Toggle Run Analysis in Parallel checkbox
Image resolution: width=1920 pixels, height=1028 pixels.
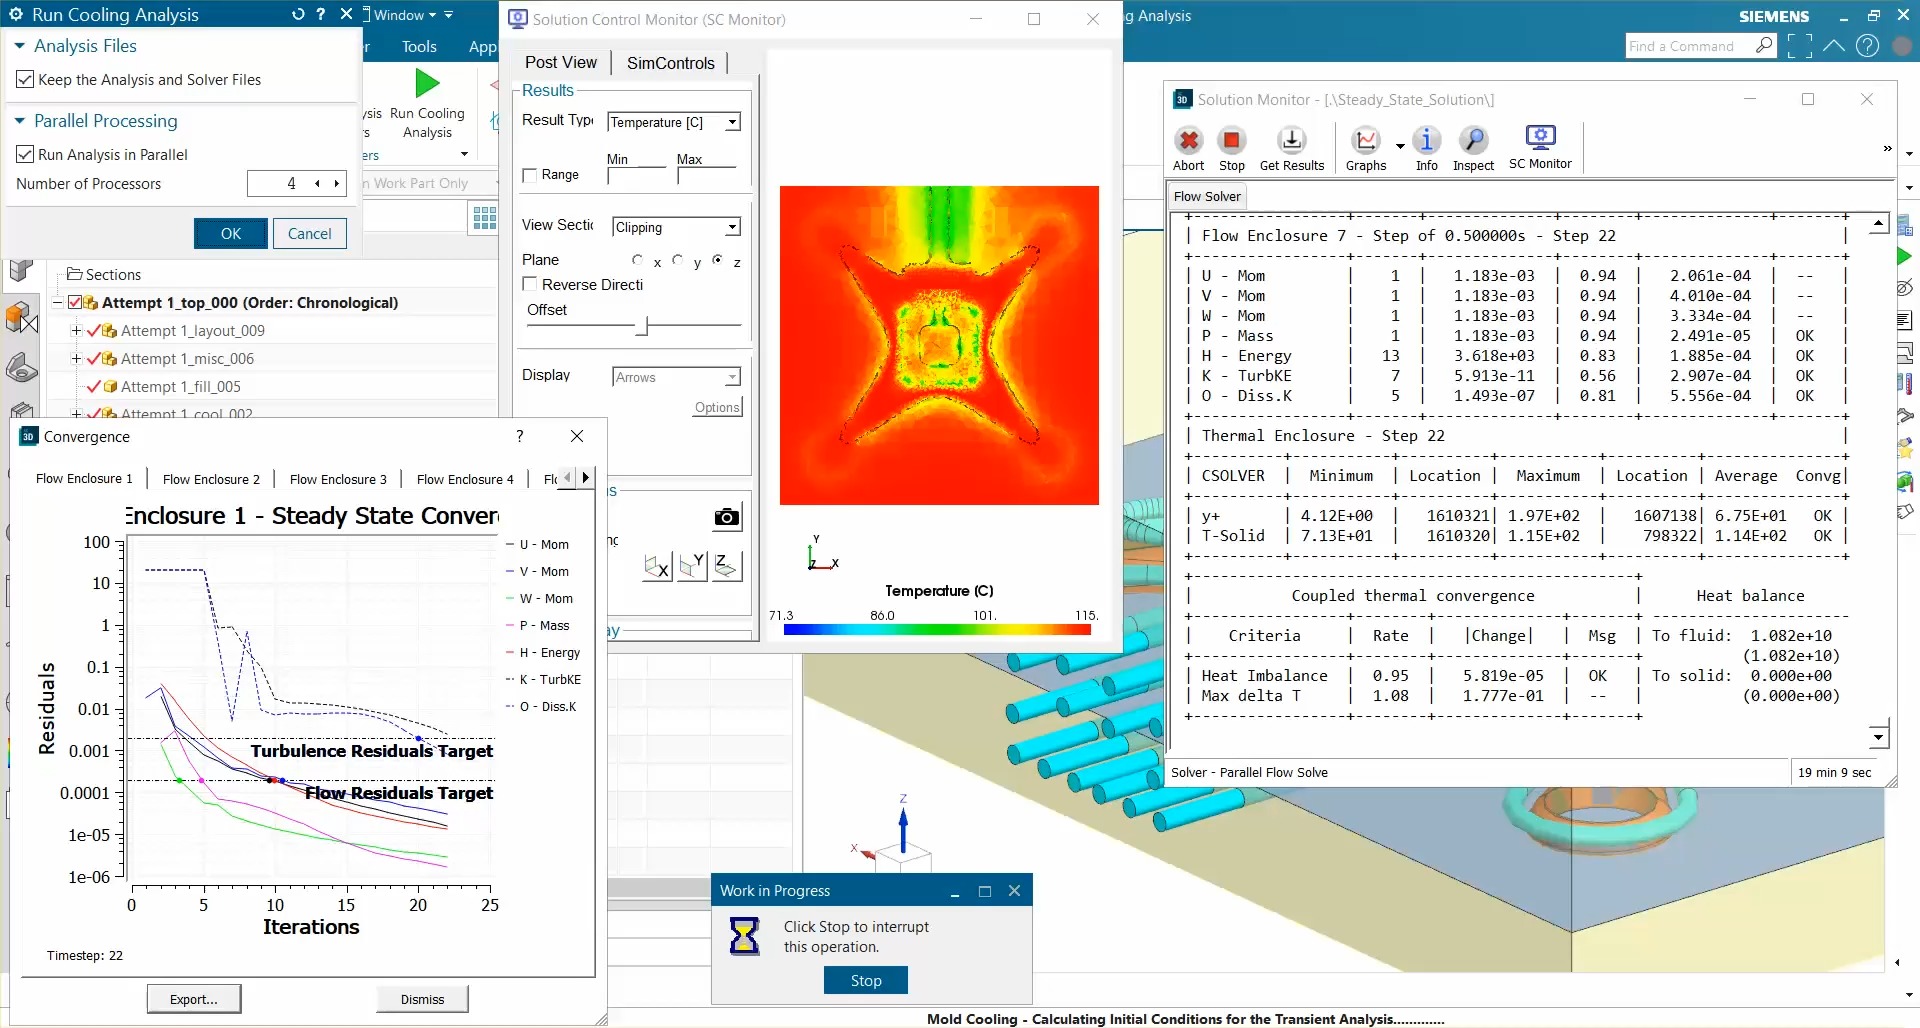tap(26, 155)
